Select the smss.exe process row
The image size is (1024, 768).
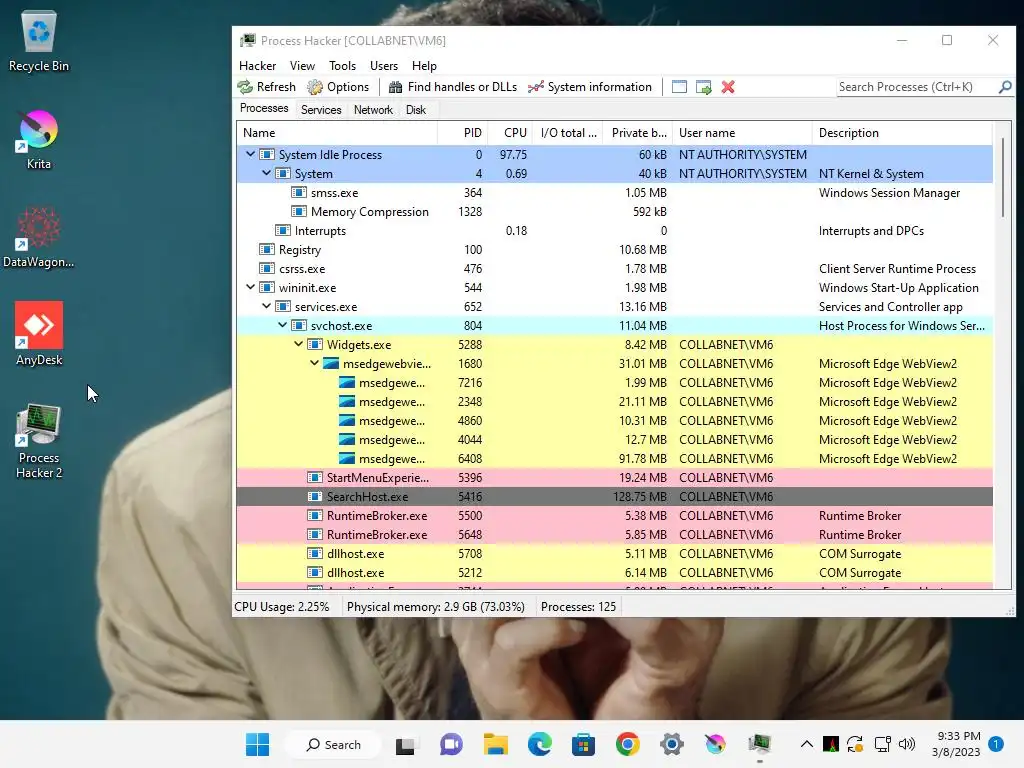coord(615,193)
